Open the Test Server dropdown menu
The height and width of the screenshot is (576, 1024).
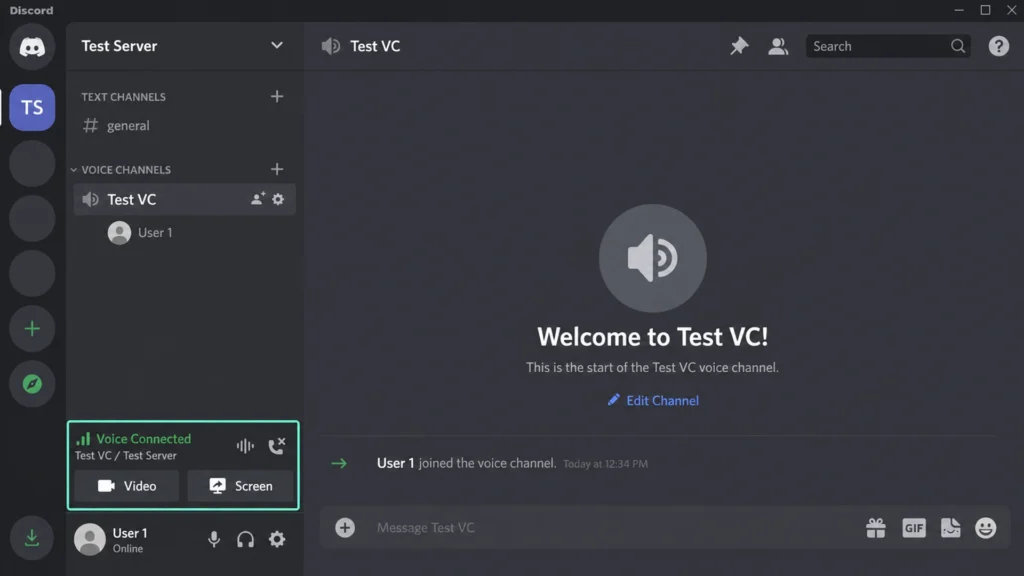pyautogui.click(x=277, y=46)
